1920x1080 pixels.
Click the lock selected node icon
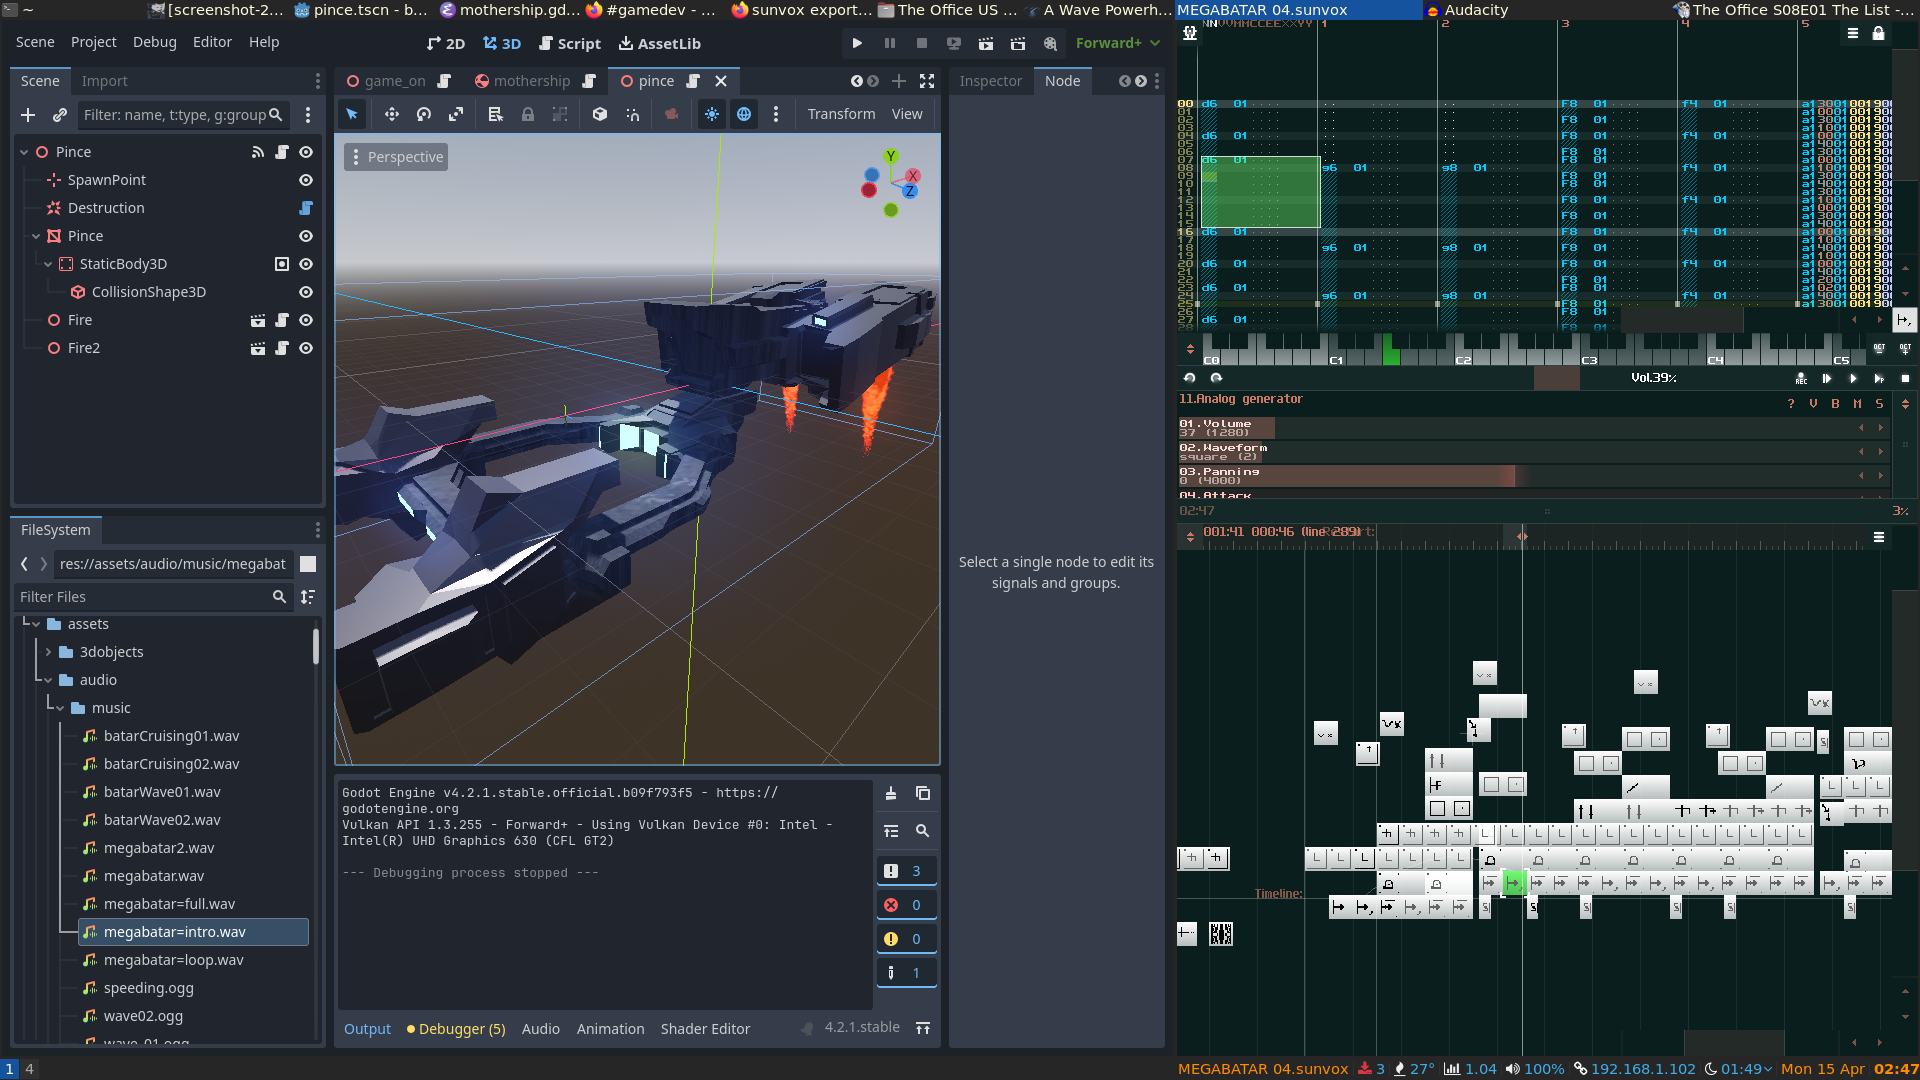tap(528, 114)
